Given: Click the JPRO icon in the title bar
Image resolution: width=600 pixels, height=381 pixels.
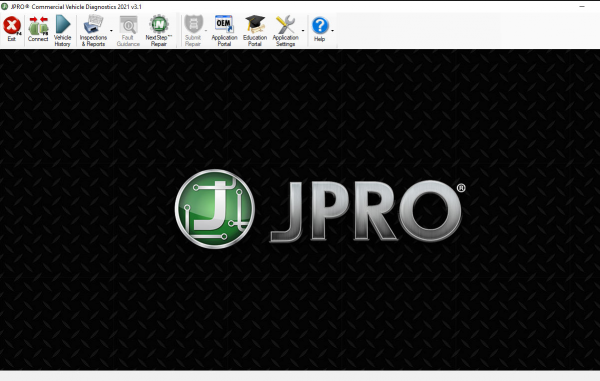Looking at the screenshot, I should click(5, 7).
